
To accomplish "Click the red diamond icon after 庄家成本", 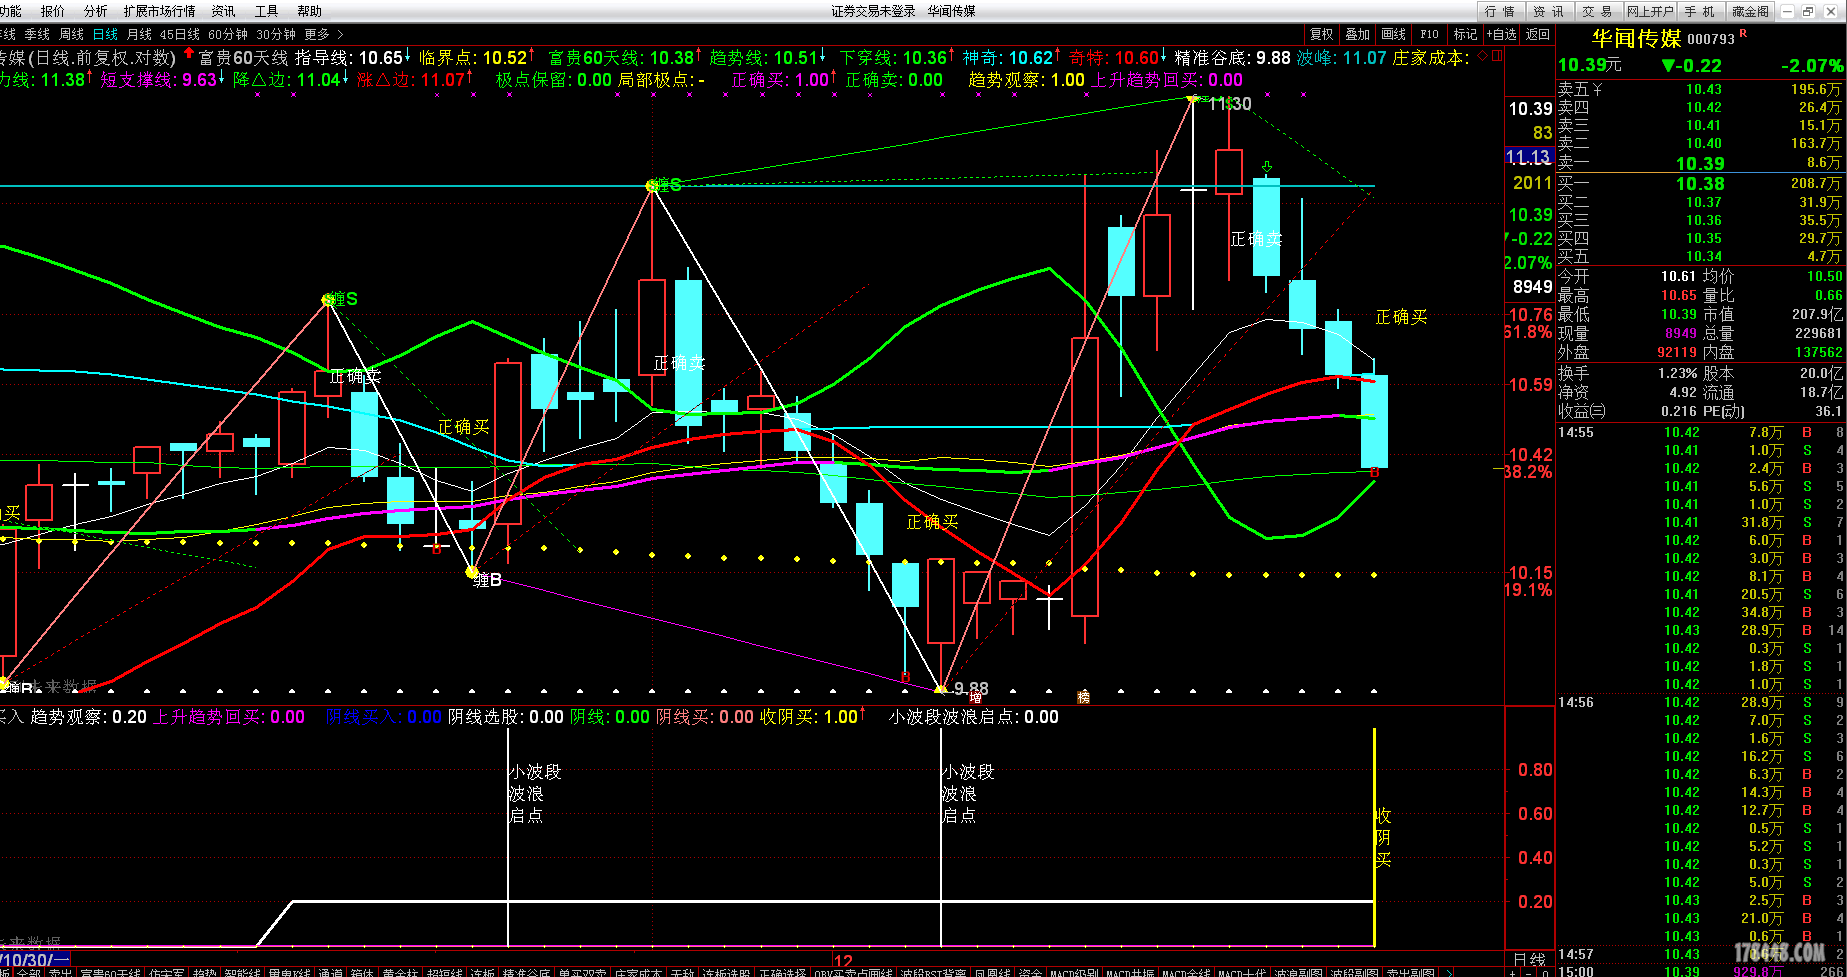I will click(x=1482, y=56).
